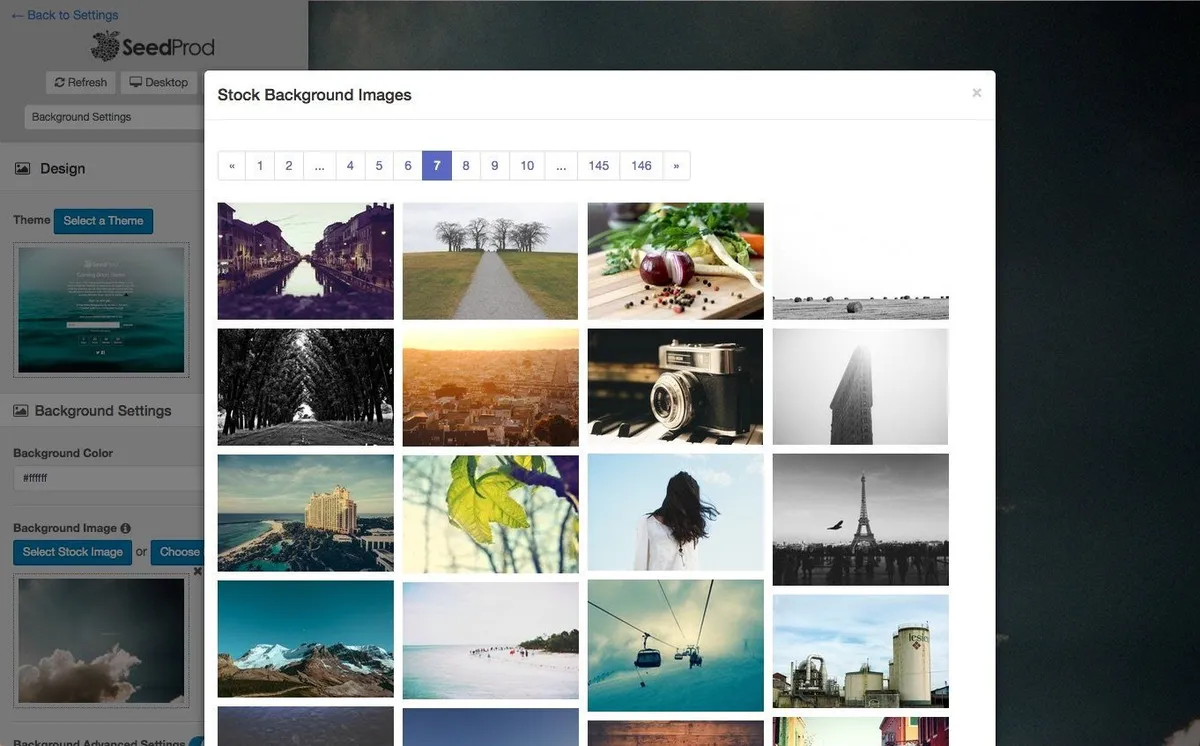The image size is (1200, 746).
Task: Click the Background Color hex field
Action: 108,478
